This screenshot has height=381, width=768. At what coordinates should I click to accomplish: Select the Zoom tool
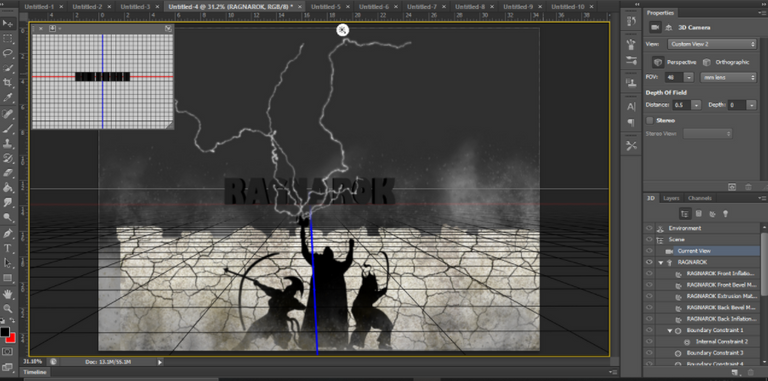pos(8,309)
